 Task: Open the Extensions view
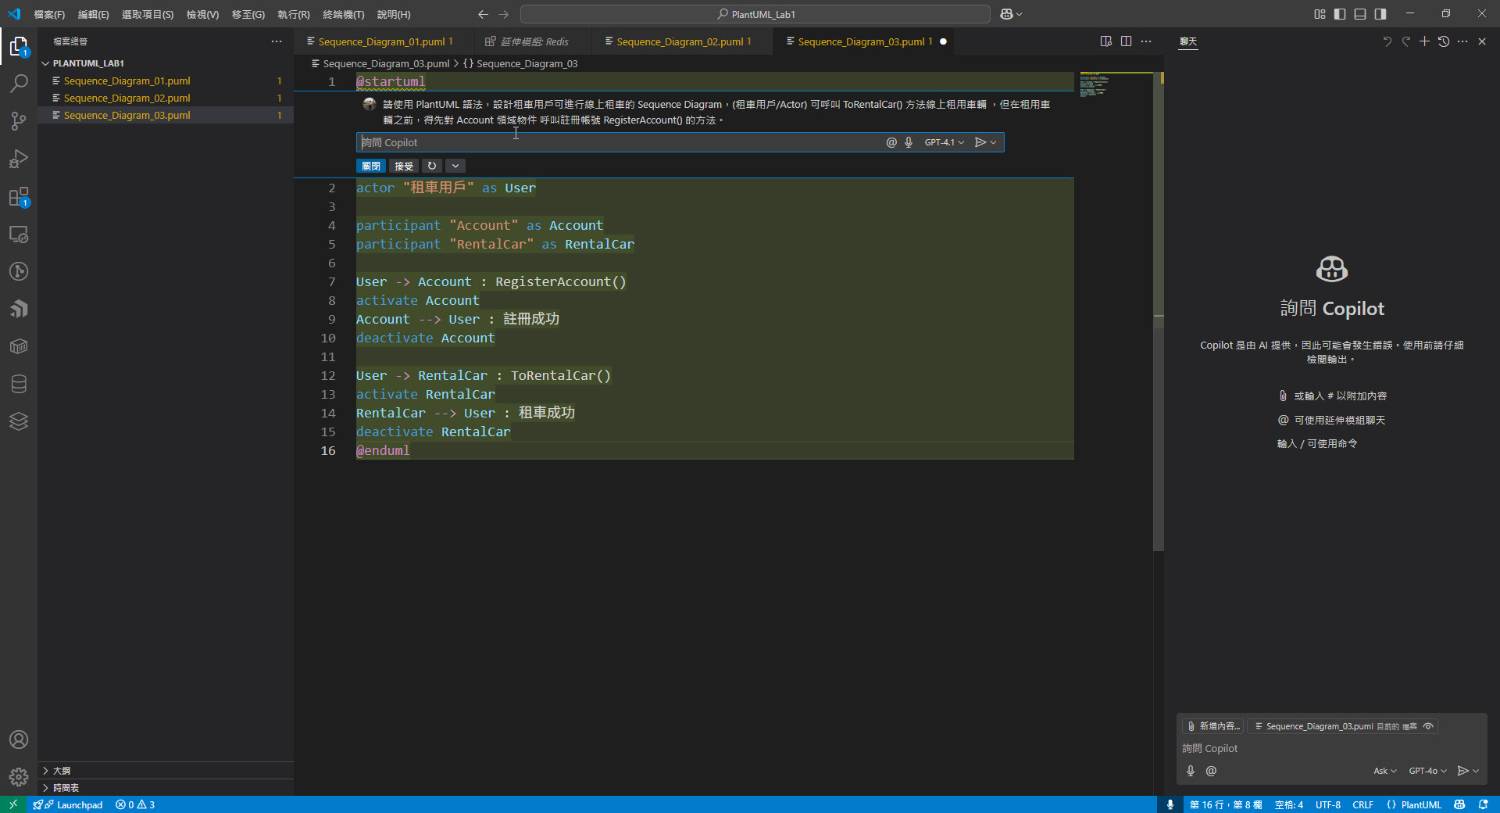click(18, 197)
